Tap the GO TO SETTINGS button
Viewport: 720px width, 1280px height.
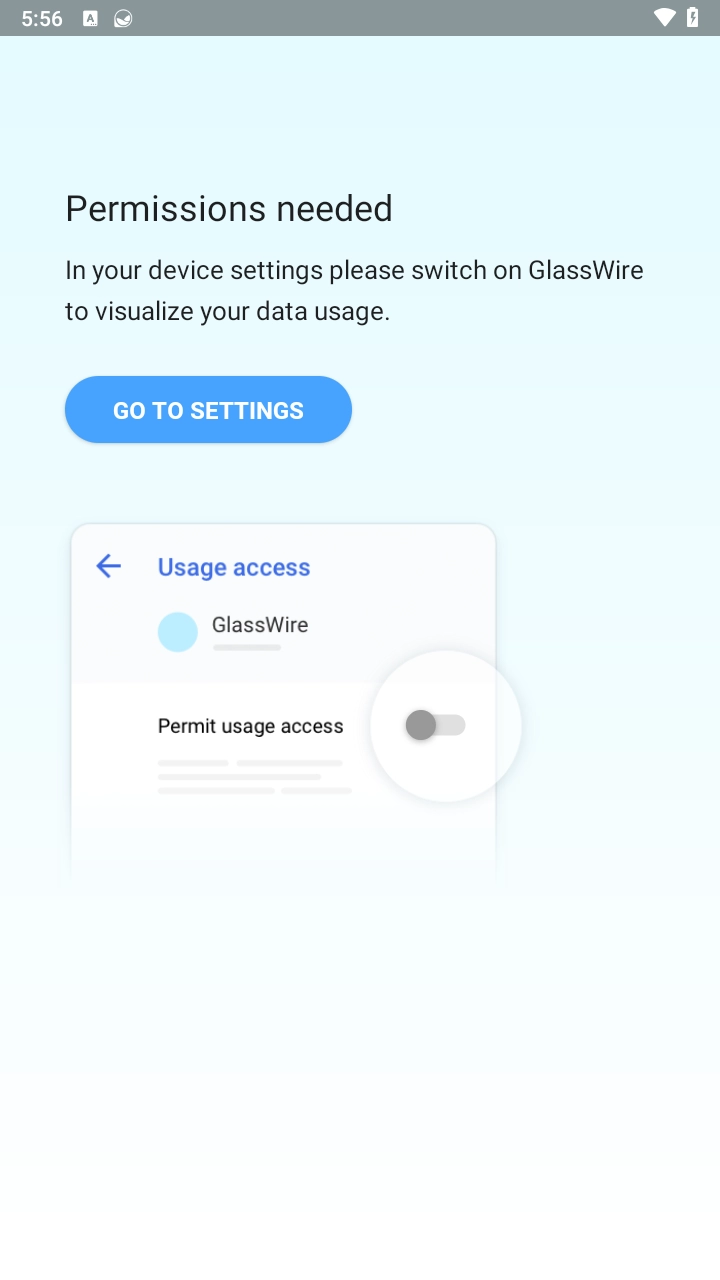(x=208, y=410)
